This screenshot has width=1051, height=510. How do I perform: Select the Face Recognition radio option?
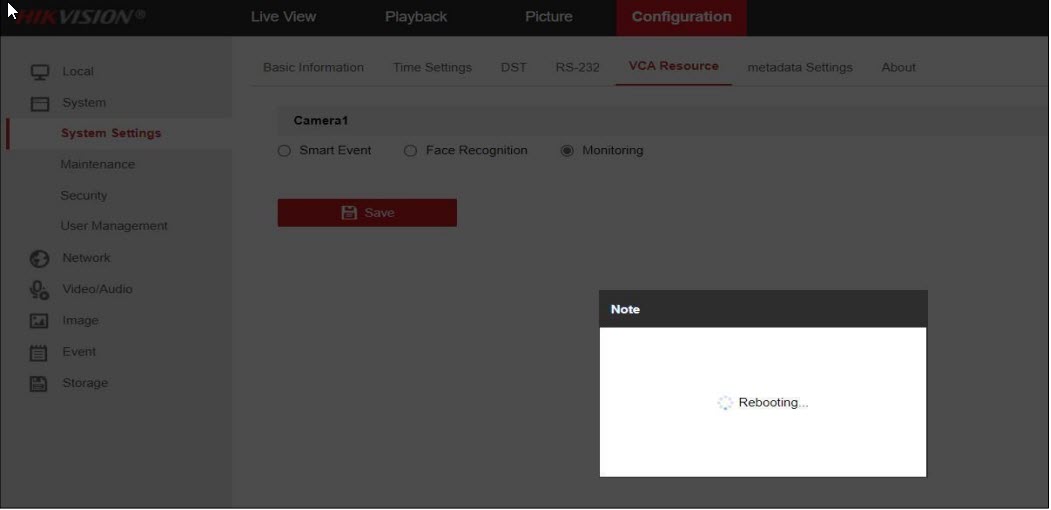click(x=410, y=151)
